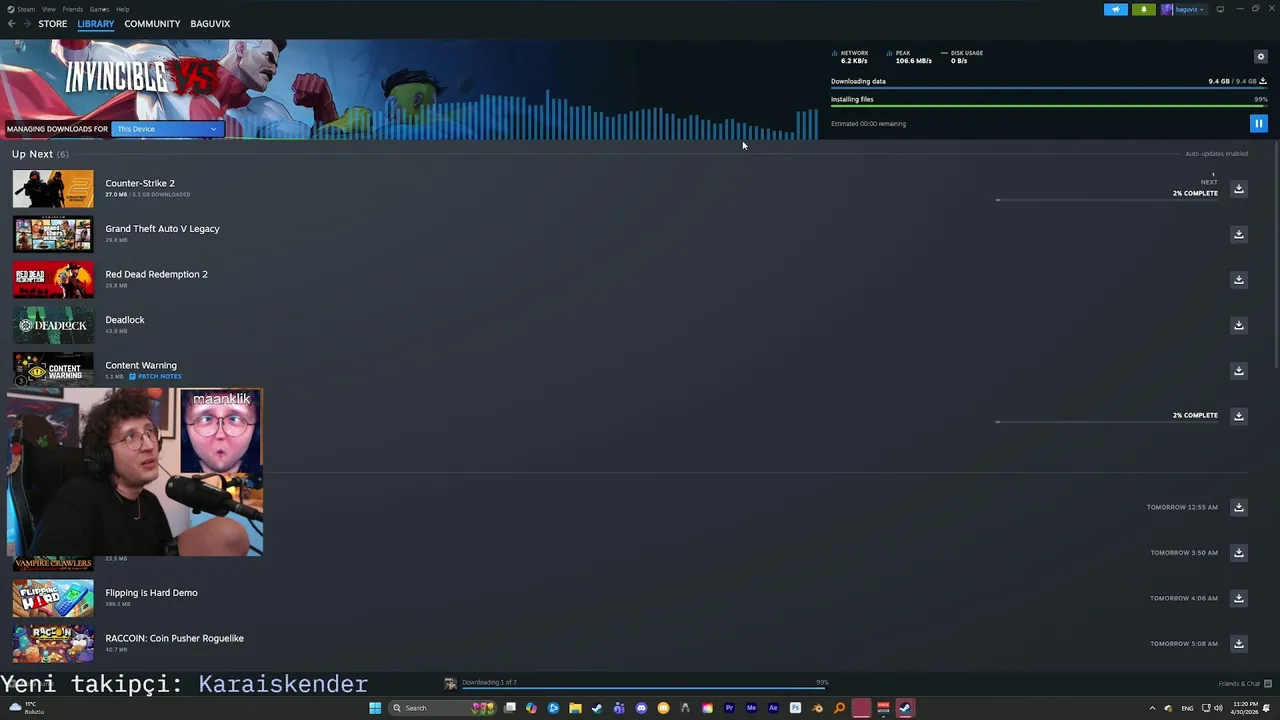
Task: Open Premiere Pro from the taskbar
Action: pos(729,708)
